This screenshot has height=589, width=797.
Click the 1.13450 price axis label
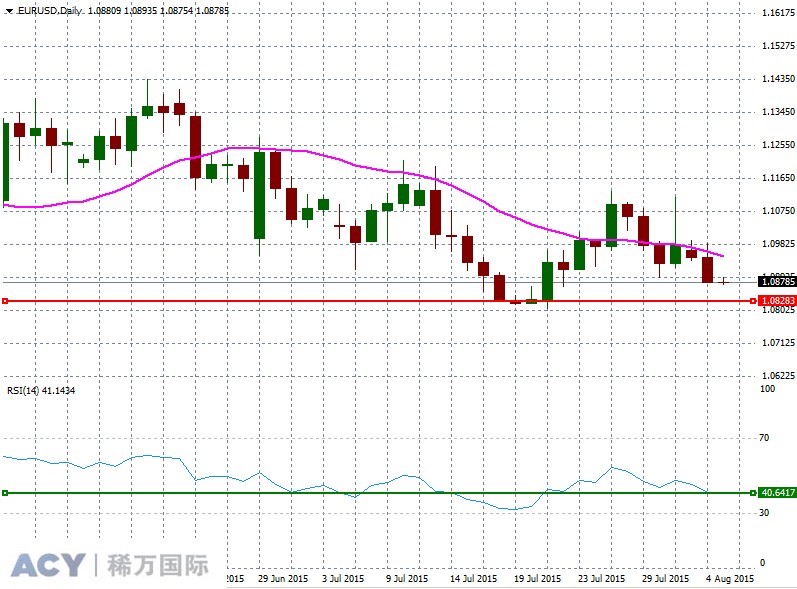click(x=778, y=112)
